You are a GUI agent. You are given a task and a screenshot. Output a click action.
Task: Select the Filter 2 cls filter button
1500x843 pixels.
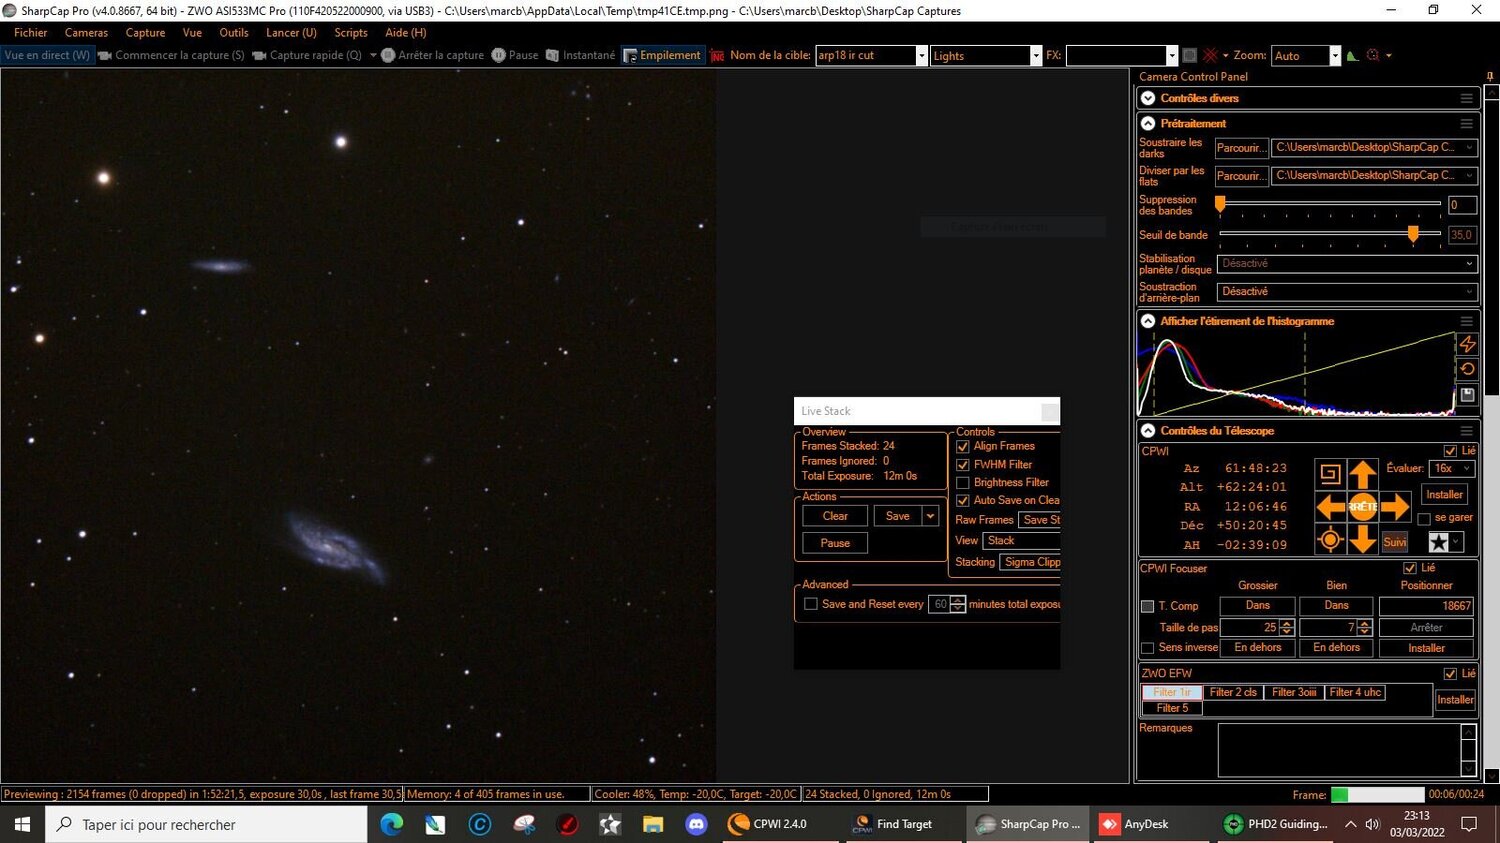point(1233,691)
